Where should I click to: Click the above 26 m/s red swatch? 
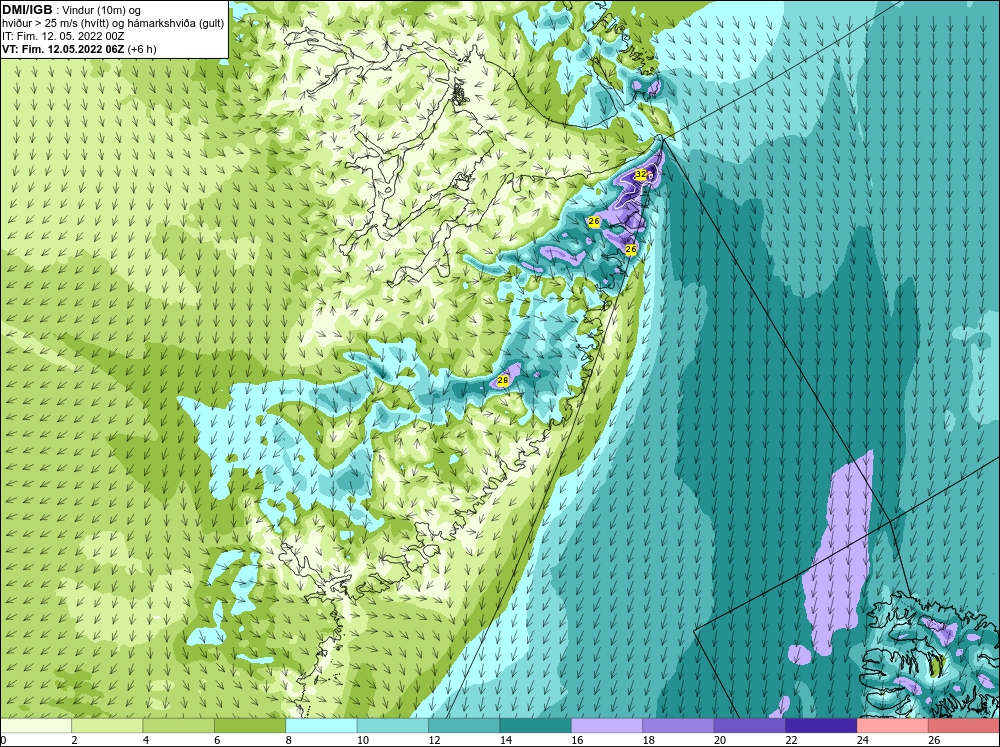pos(964,725)
